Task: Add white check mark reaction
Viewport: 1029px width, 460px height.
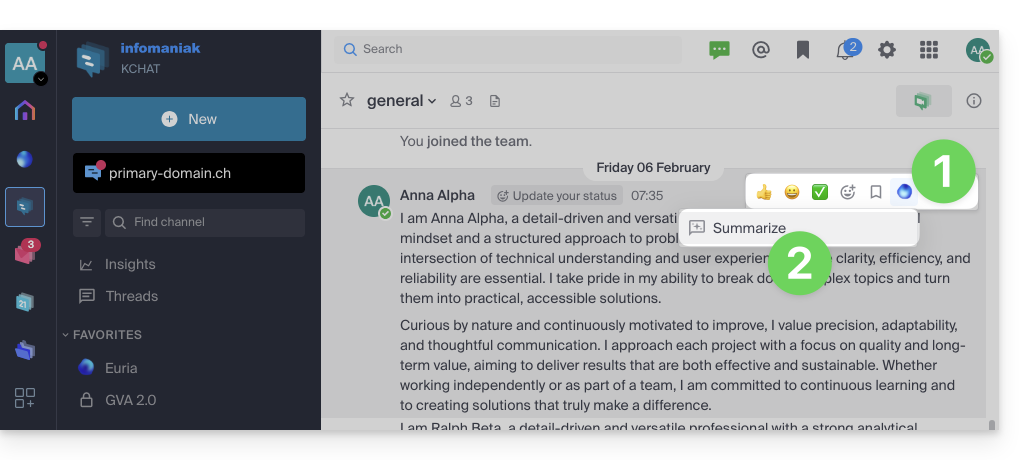Action: 820,192
